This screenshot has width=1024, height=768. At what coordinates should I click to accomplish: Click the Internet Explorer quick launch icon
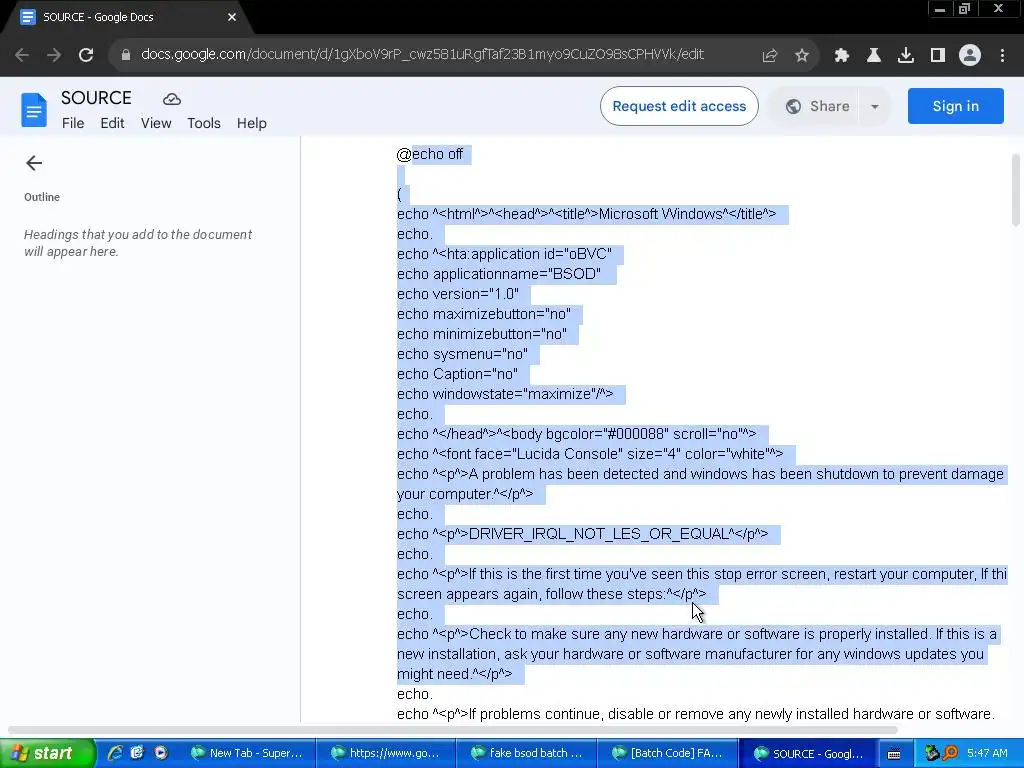(x=115, y=753)
